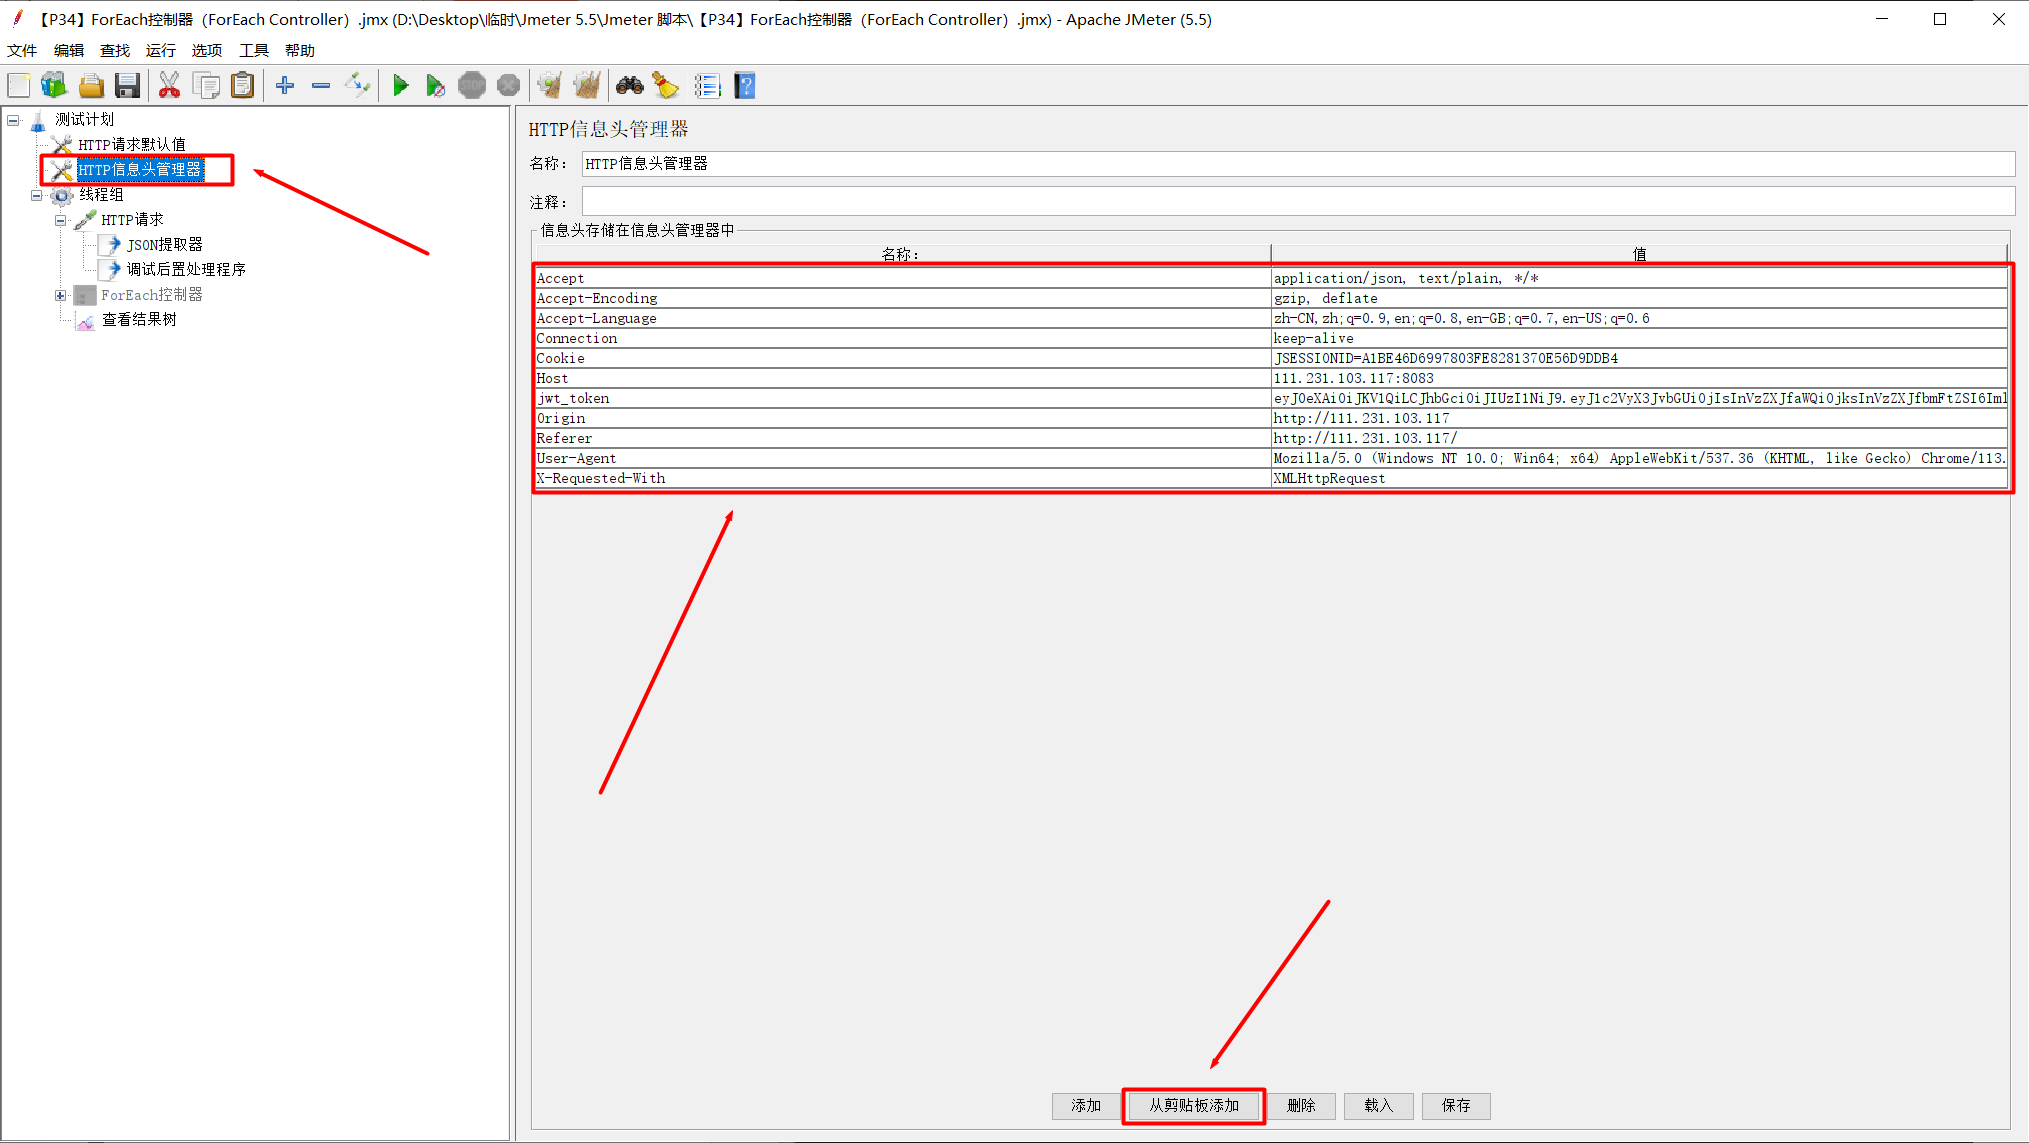Click the 保存 button

point(1456,1106)
